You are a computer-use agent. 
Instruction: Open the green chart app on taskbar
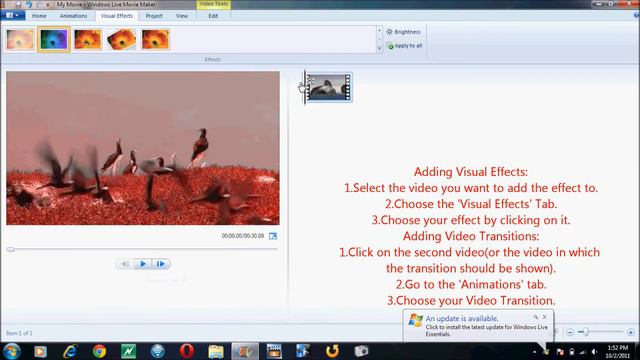click(129, 351)
